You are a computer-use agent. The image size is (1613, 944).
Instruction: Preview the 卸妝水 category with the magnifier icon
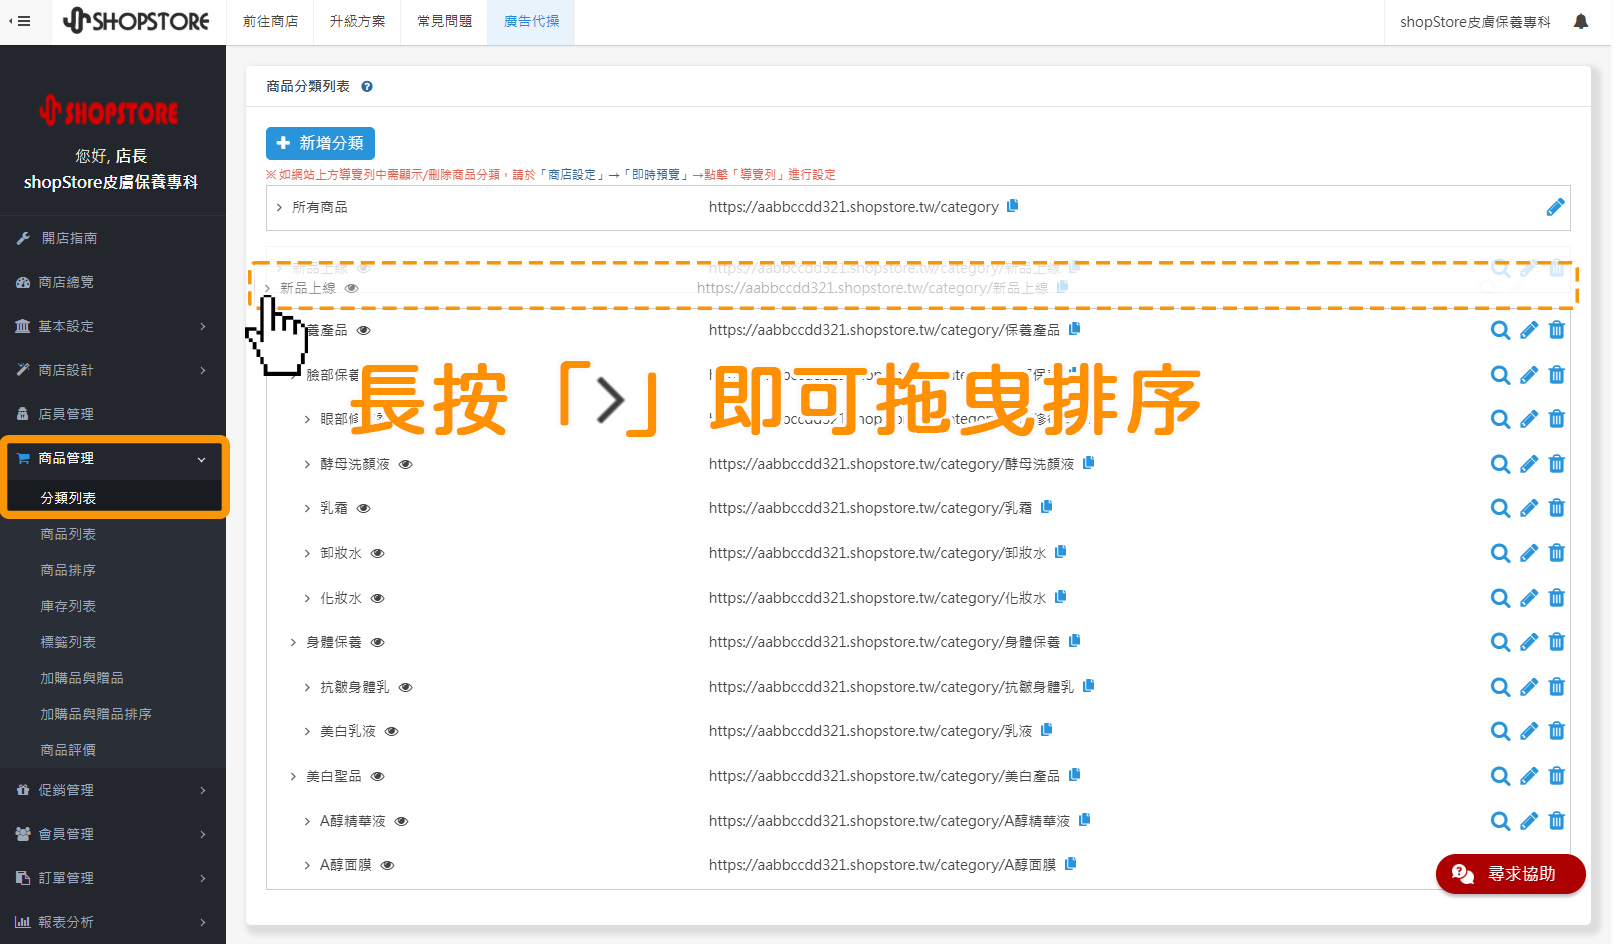(1500, 553)
